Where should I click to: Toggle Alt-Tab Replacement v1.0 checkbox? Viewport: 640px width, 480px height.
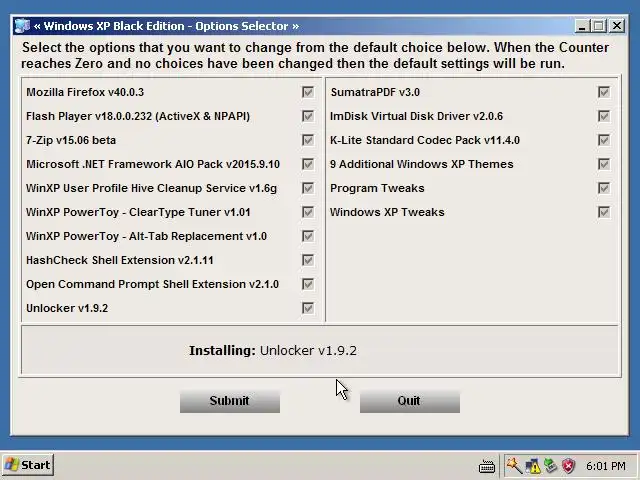point(308,236)
